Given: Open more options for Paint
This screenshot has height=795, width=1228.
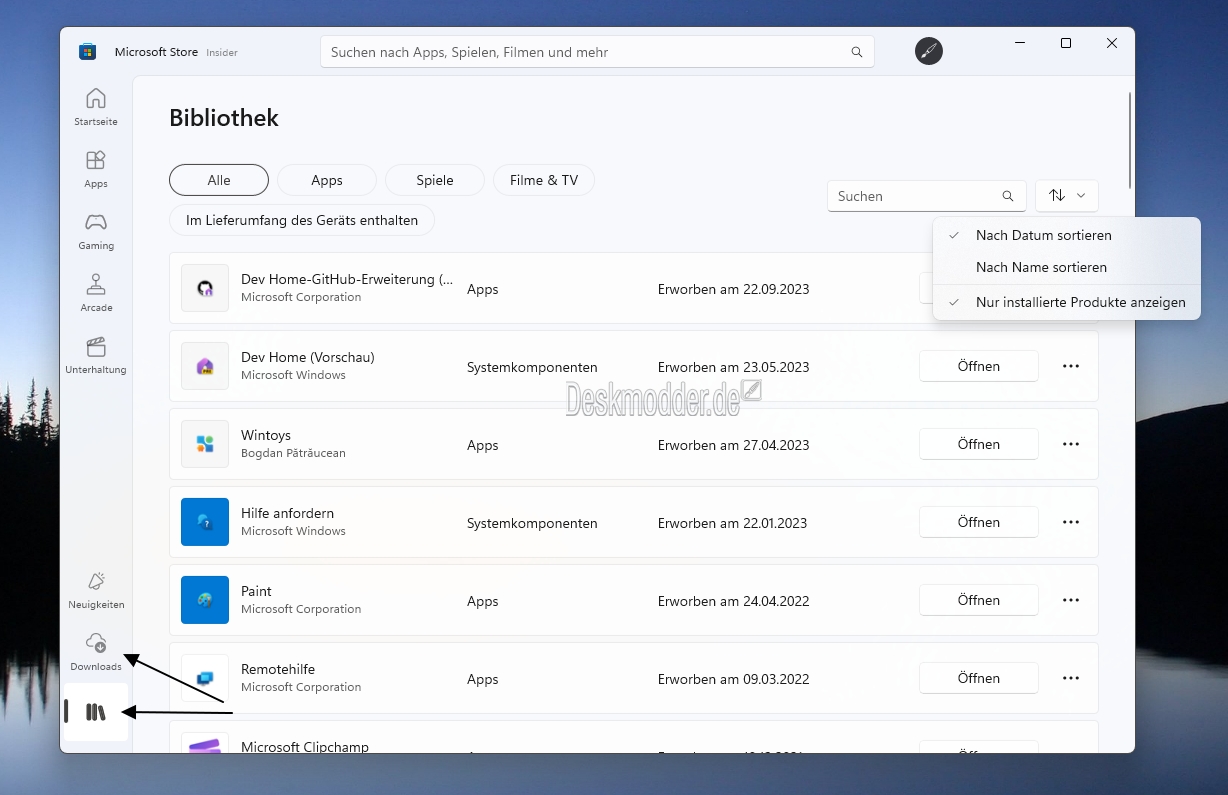Looking at the screenshot, I should click(1070, 600).
